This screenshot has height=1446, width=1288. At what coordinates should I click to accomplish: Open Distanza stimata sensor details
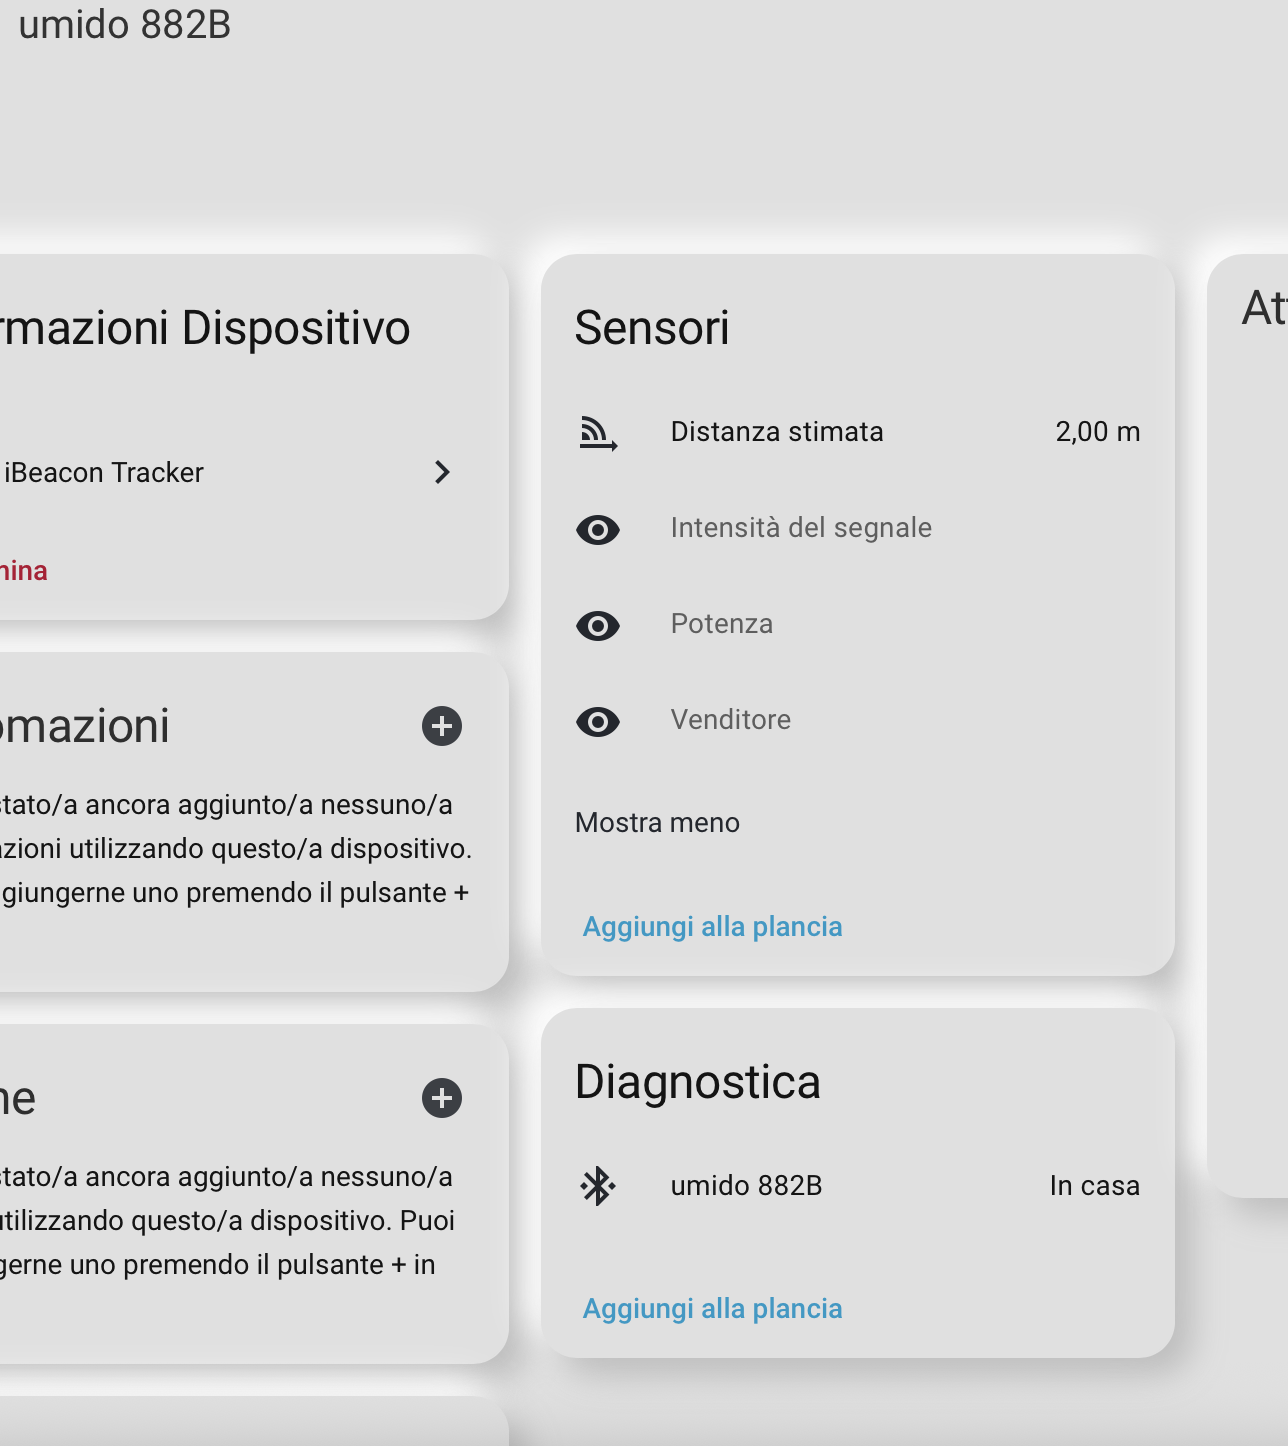777,432
